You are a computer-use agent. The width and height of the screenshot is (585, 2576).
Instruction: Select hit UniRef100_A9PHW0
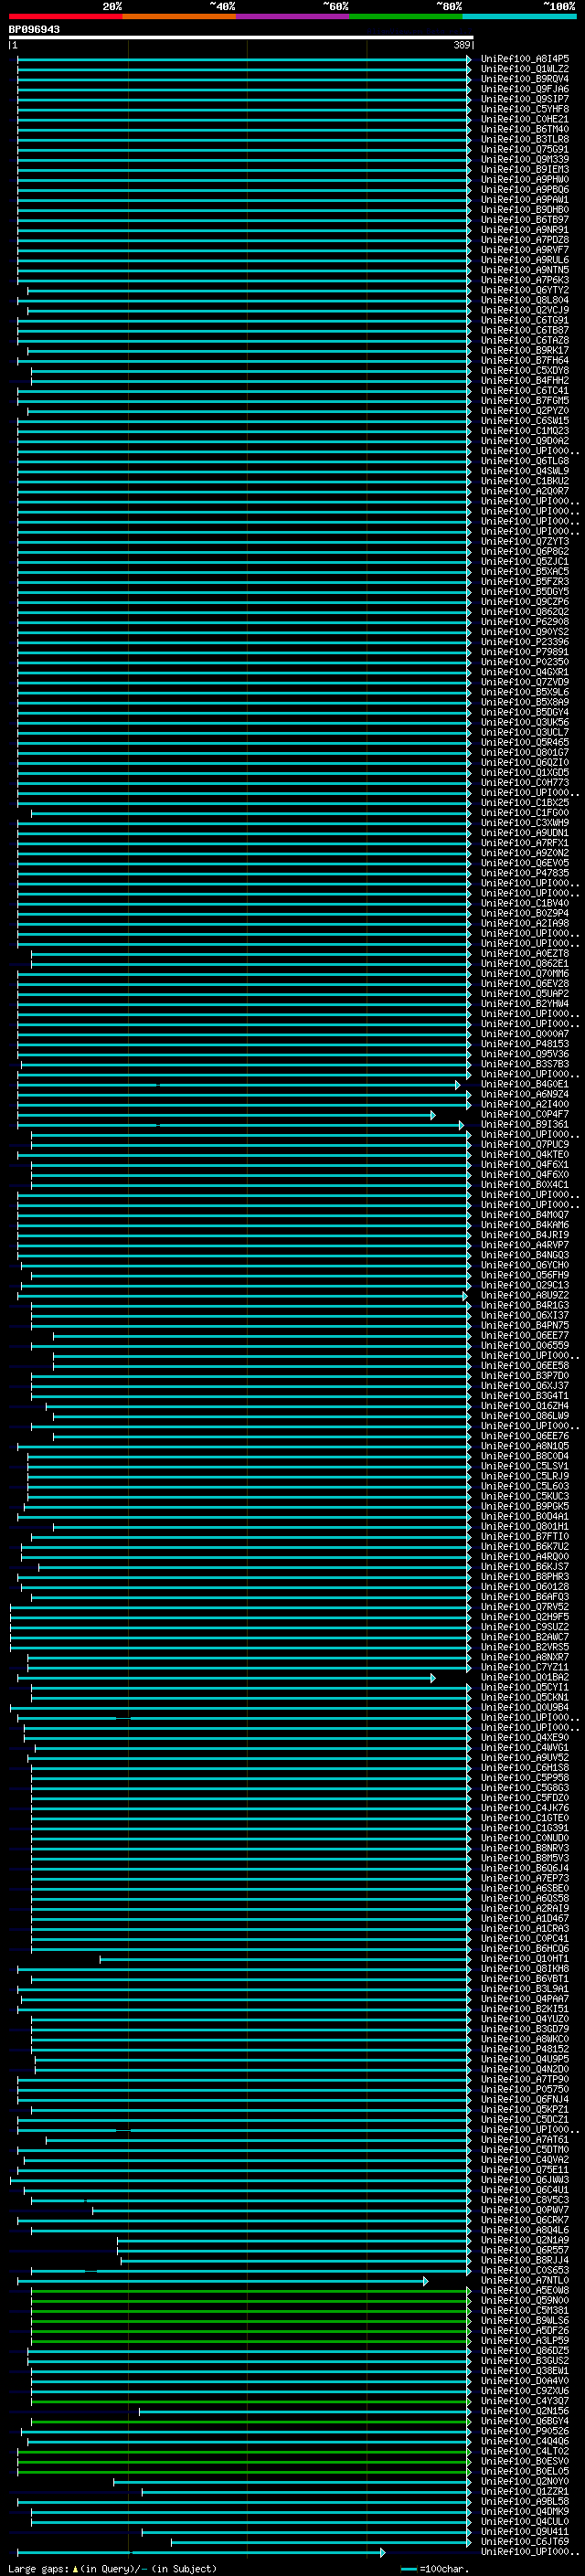[x=525, y=180]
